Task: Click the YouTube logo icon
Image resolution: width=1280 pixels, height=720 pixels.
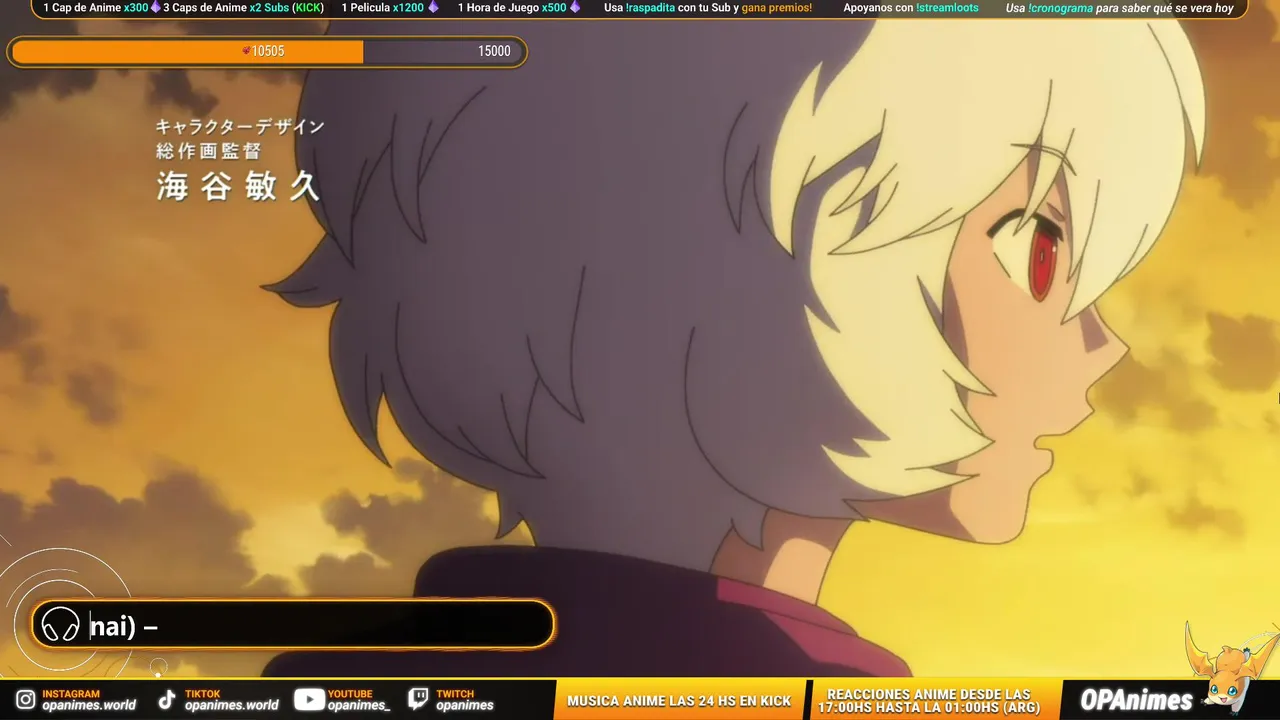Action: tap(309, 700)
